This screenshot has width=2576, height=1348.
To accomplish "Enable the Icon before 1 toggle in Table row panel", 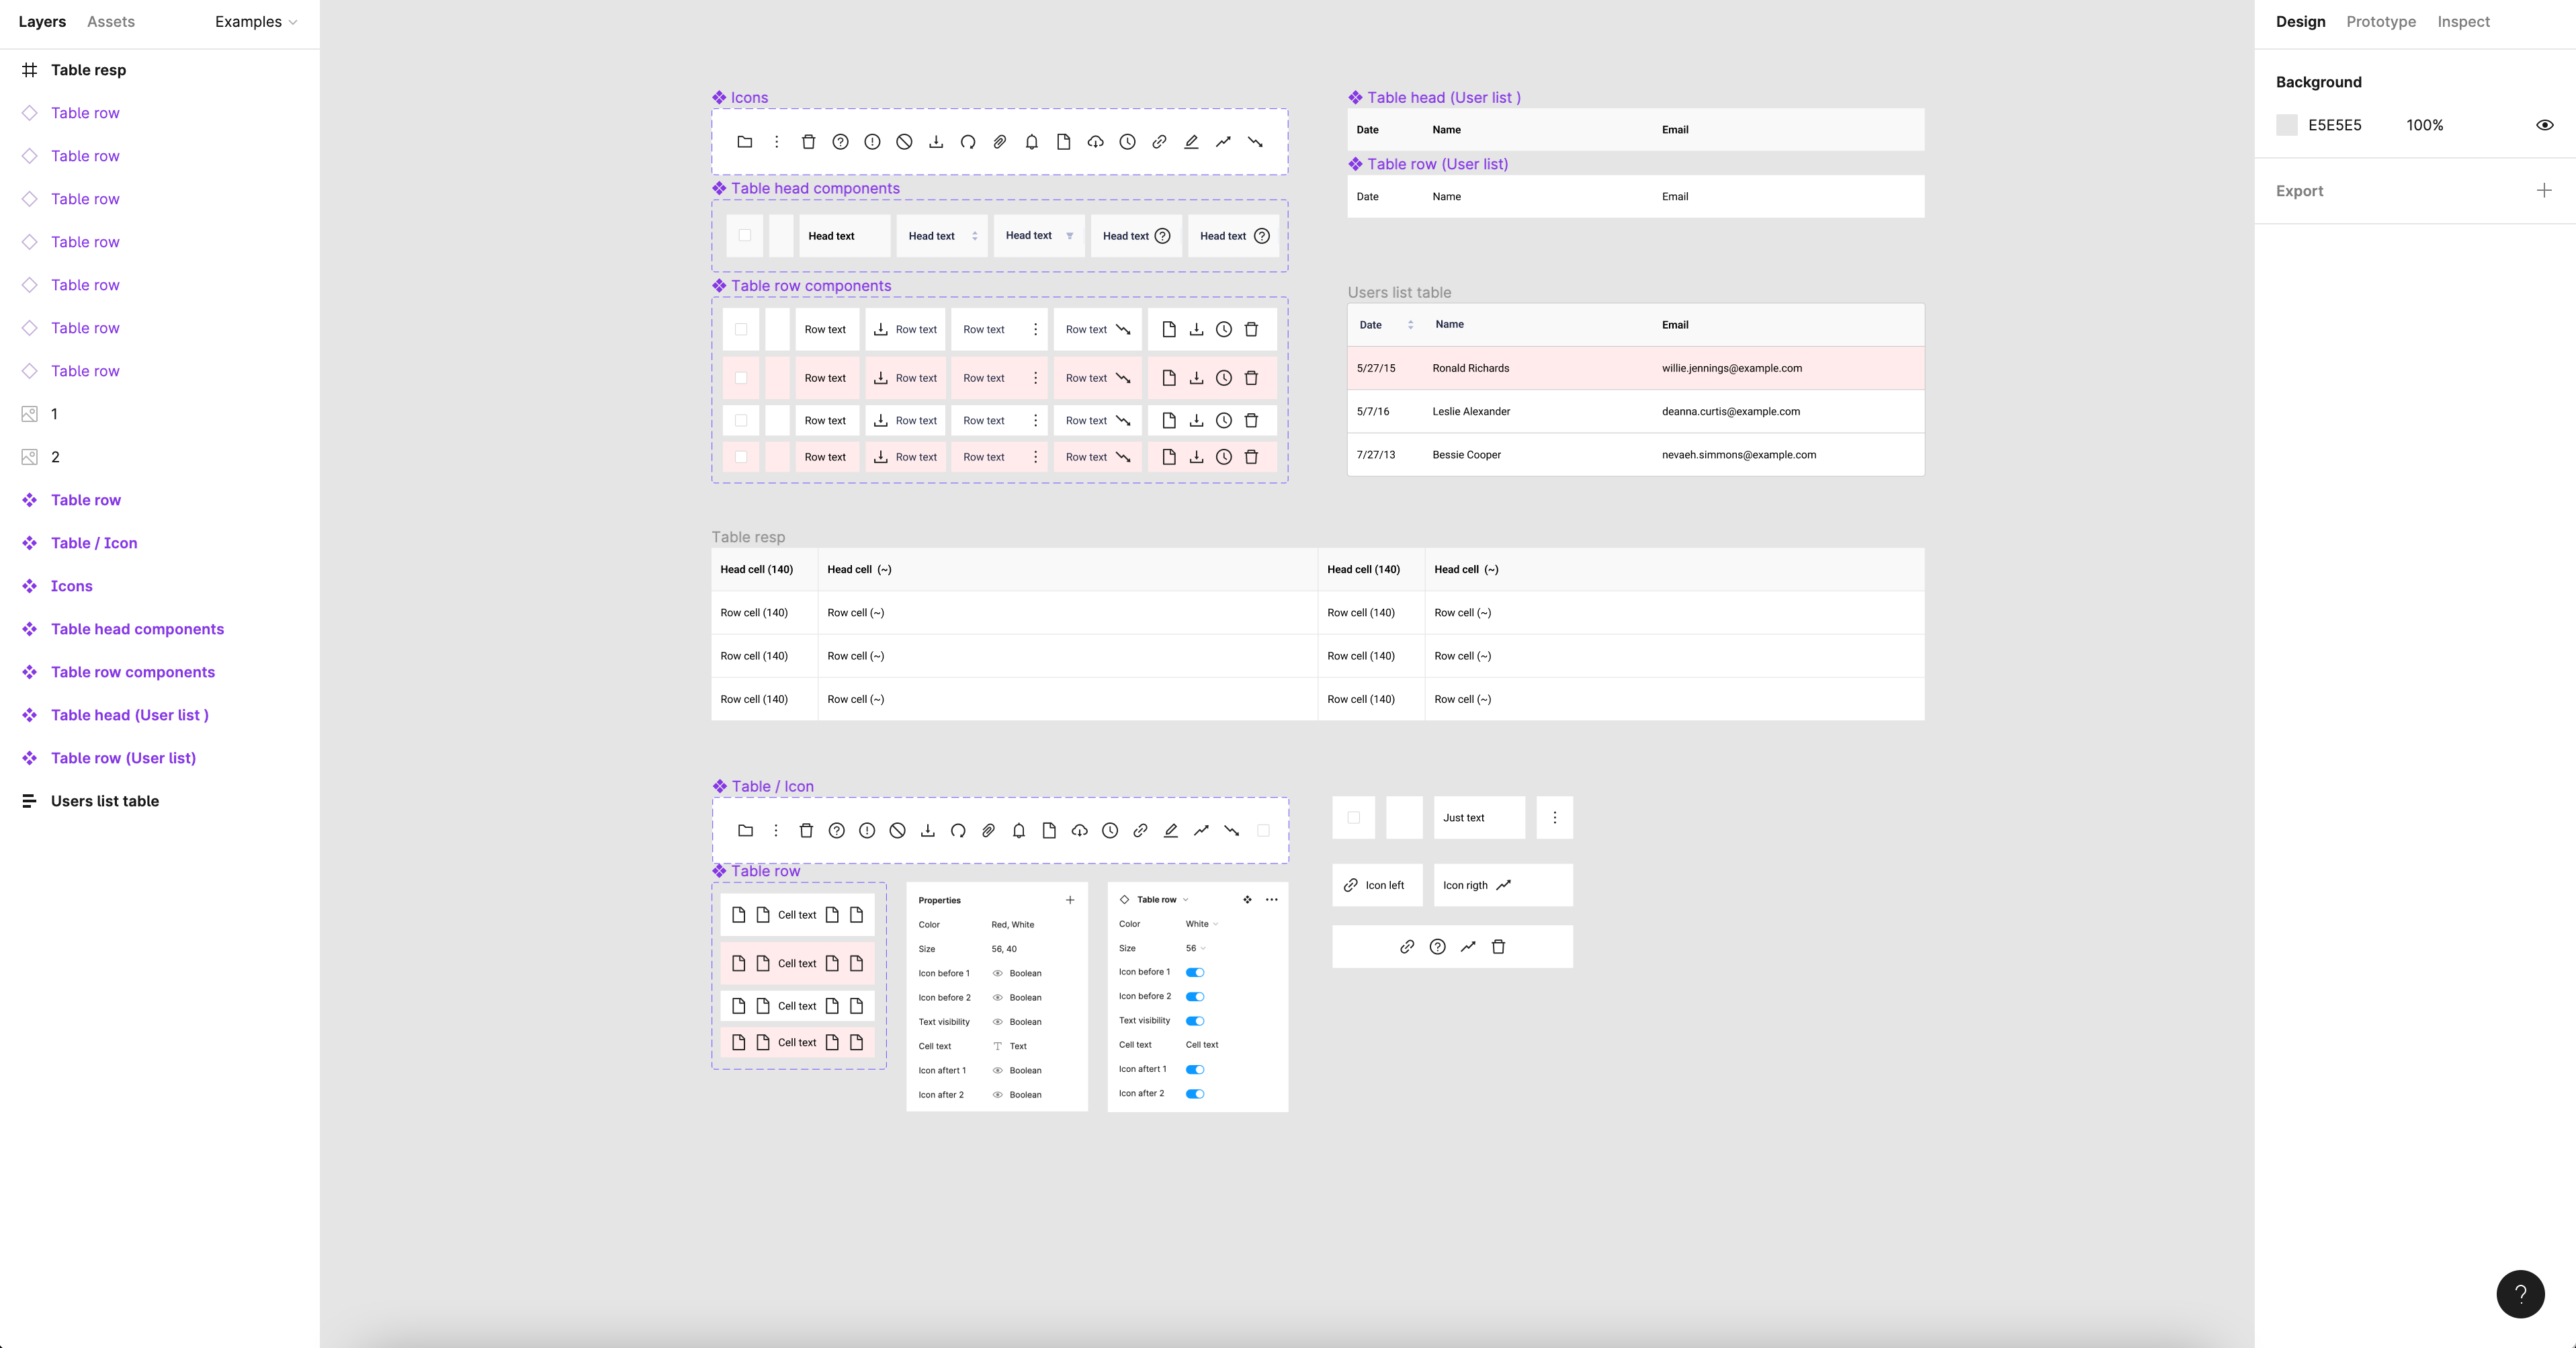I will pos(1196,971).
